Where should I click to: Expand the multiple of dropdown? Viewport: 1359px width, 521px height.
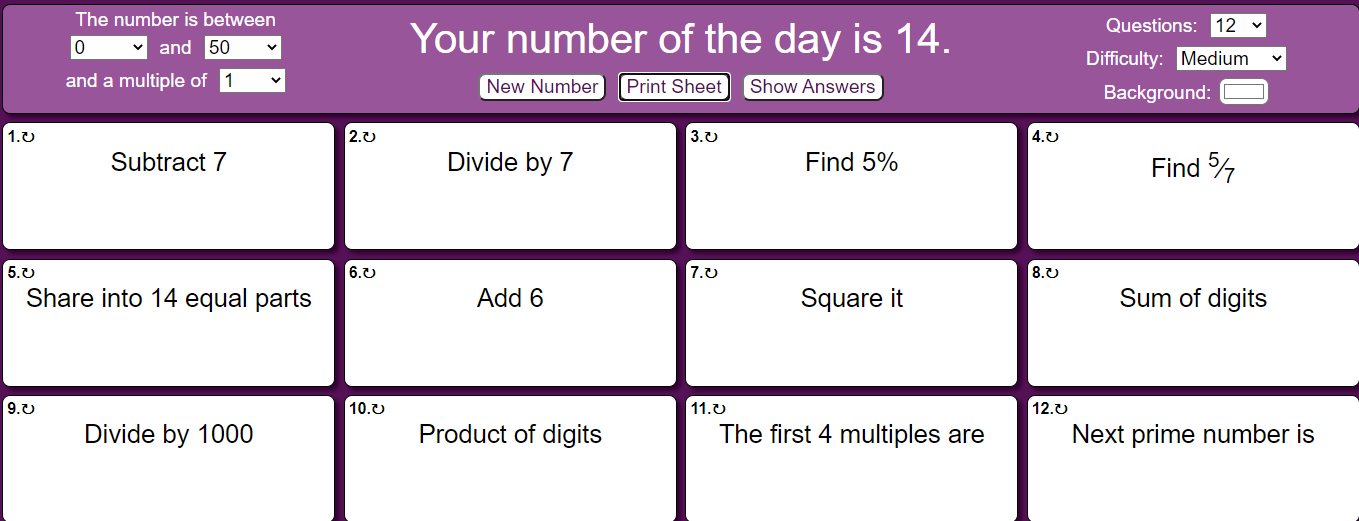coord(252,80)
